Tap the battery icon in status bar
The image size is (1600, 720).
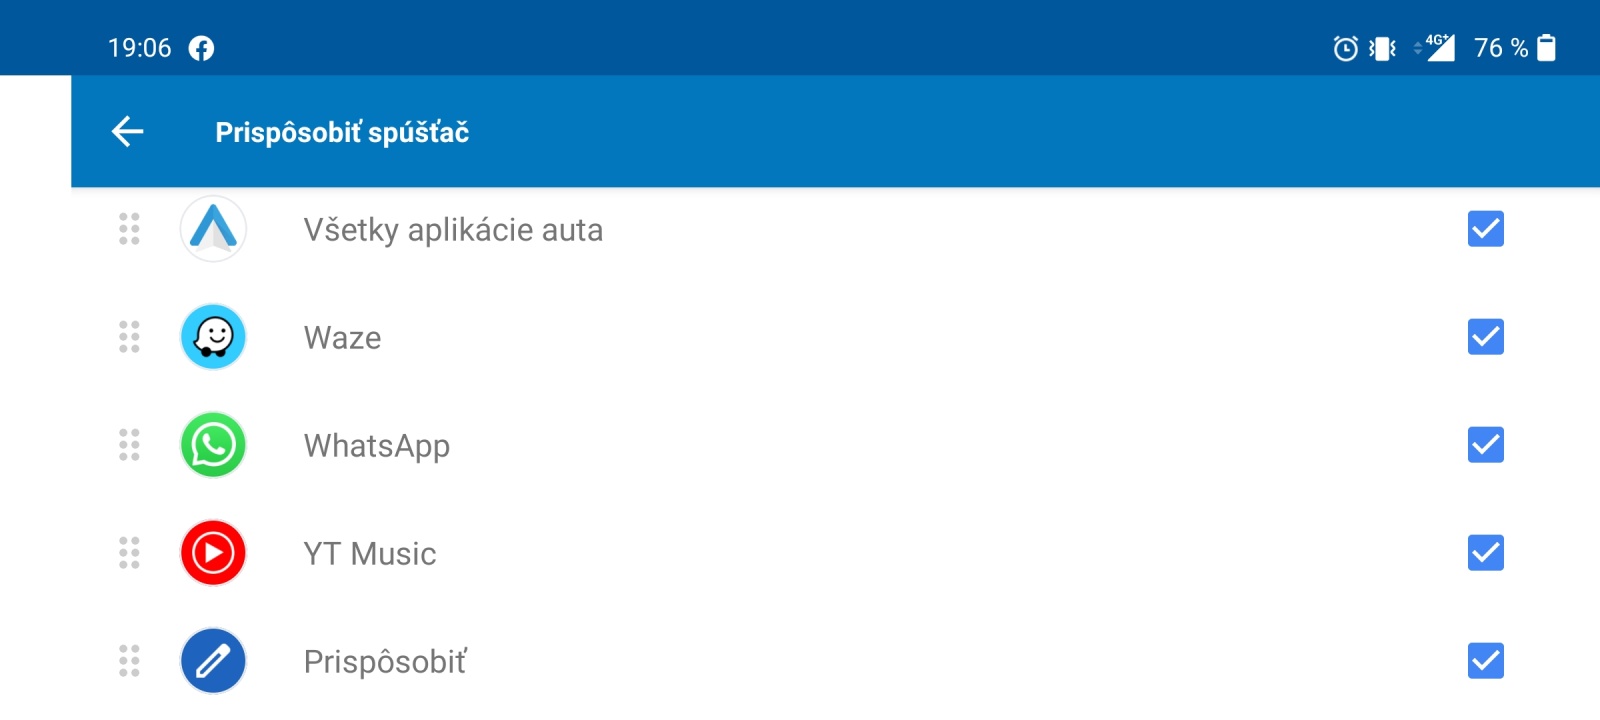pos(1546,48)
